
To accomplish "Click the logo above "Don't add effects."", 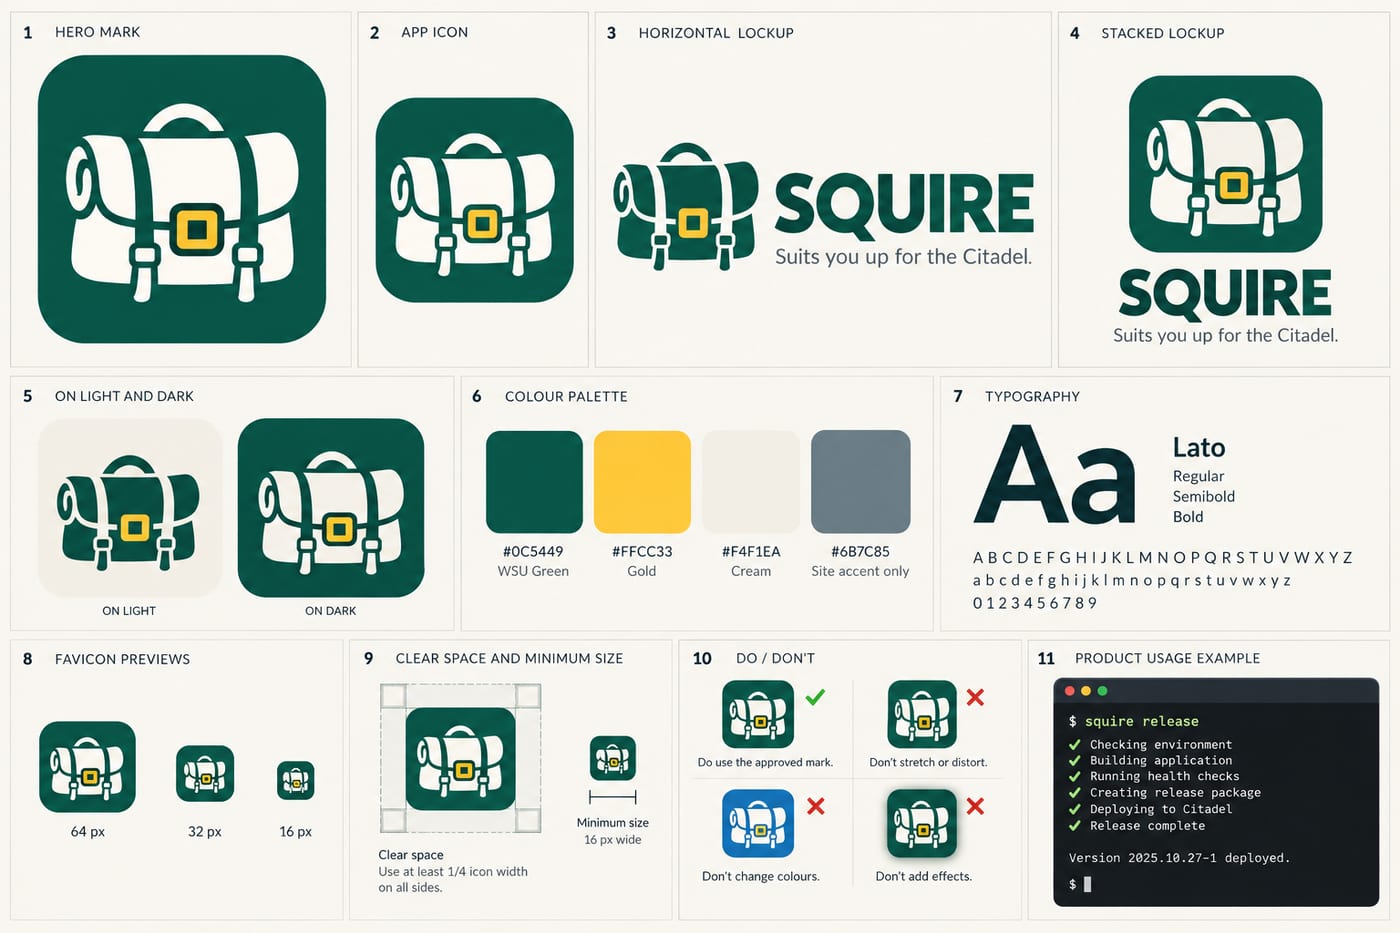I will click(922, 823).
